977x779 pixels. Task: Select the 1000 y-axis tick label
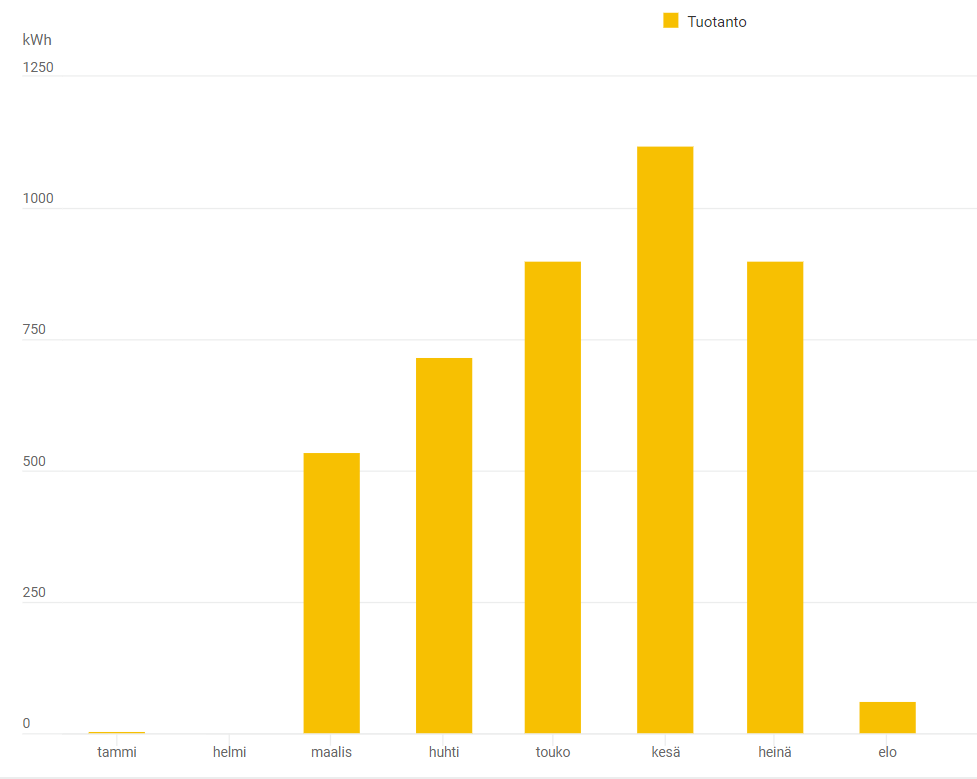click(38, 199)
